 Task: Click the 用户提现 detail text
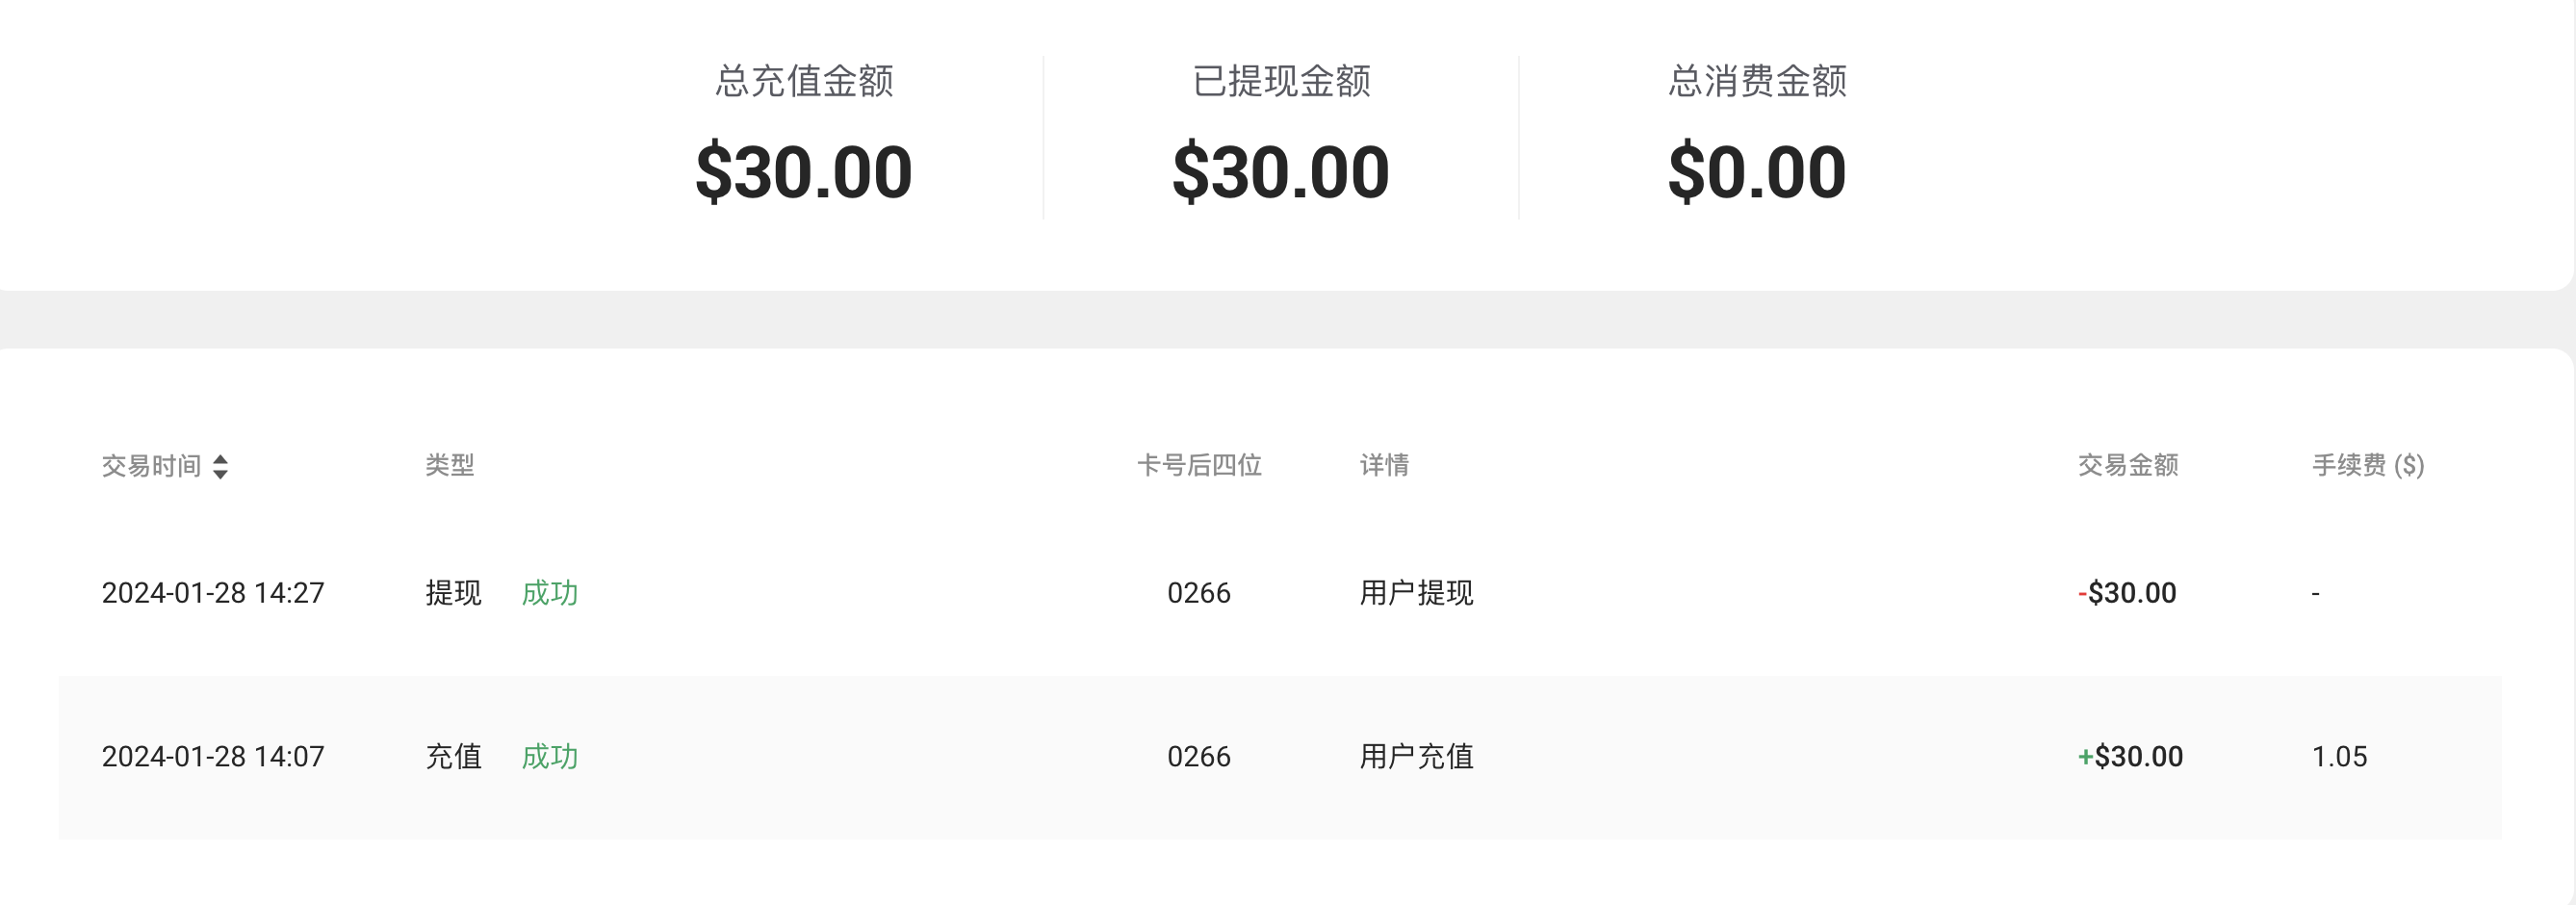coord(1416,593)
